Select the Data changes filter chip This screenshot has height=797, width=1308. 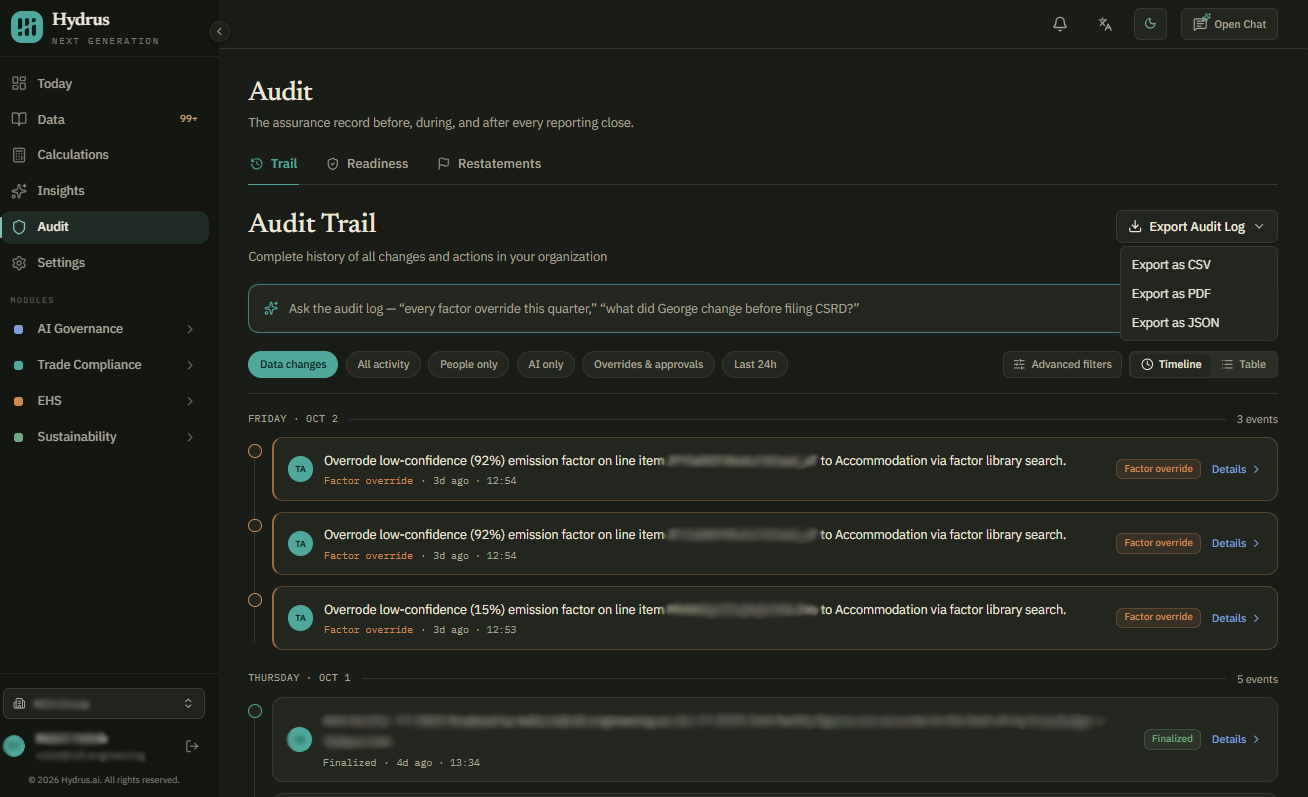click(x=293, y=365)
